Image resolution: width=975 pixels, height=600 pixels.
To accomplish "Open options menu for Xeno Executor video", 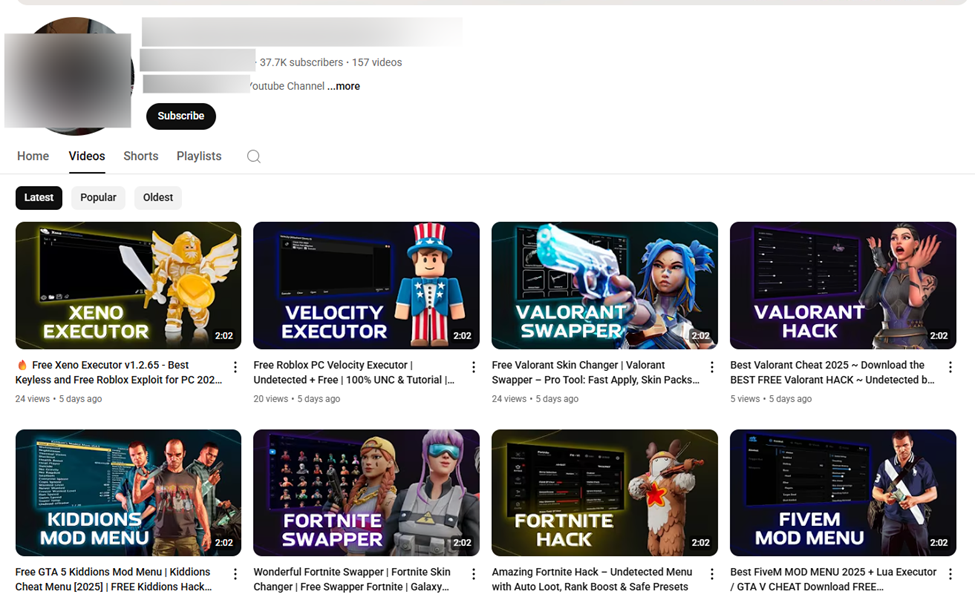I will click(x=236, y=368).
